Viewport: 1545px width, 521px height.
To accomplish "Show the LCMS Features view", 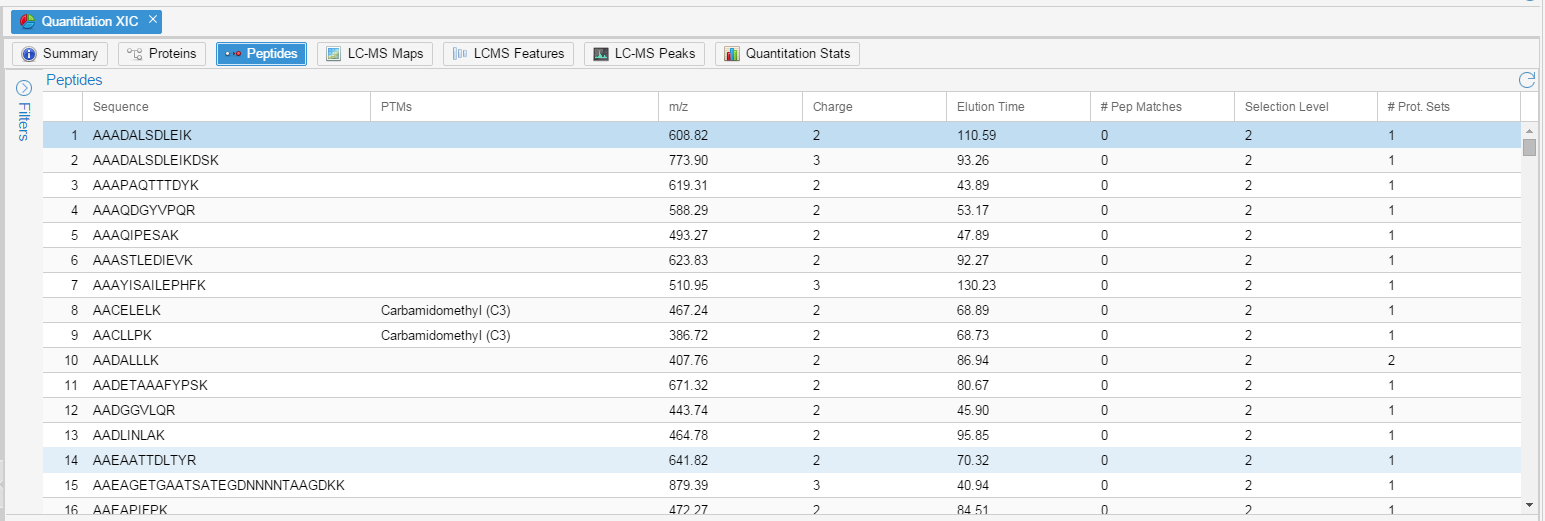I will tap(508, 54).
